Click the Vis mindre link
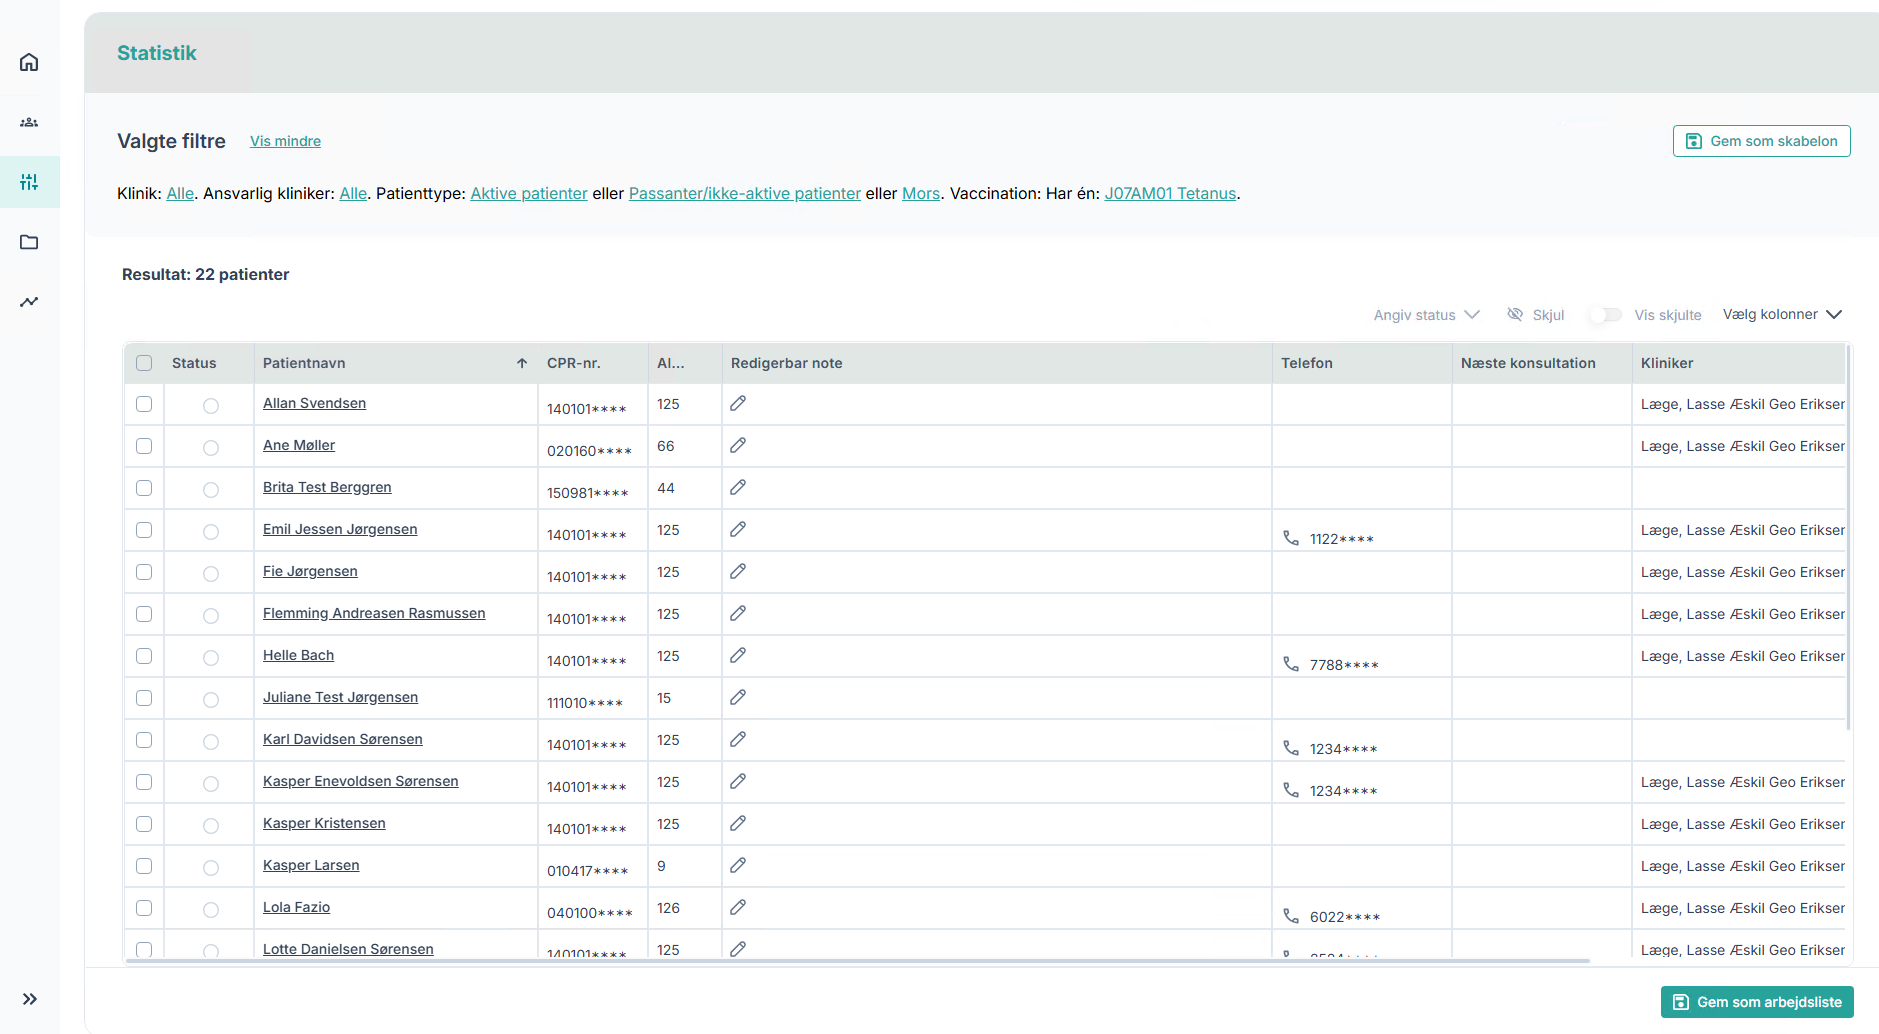Image resolution: width=1879 pixels, height=1034 pixels. pos(285,141)
